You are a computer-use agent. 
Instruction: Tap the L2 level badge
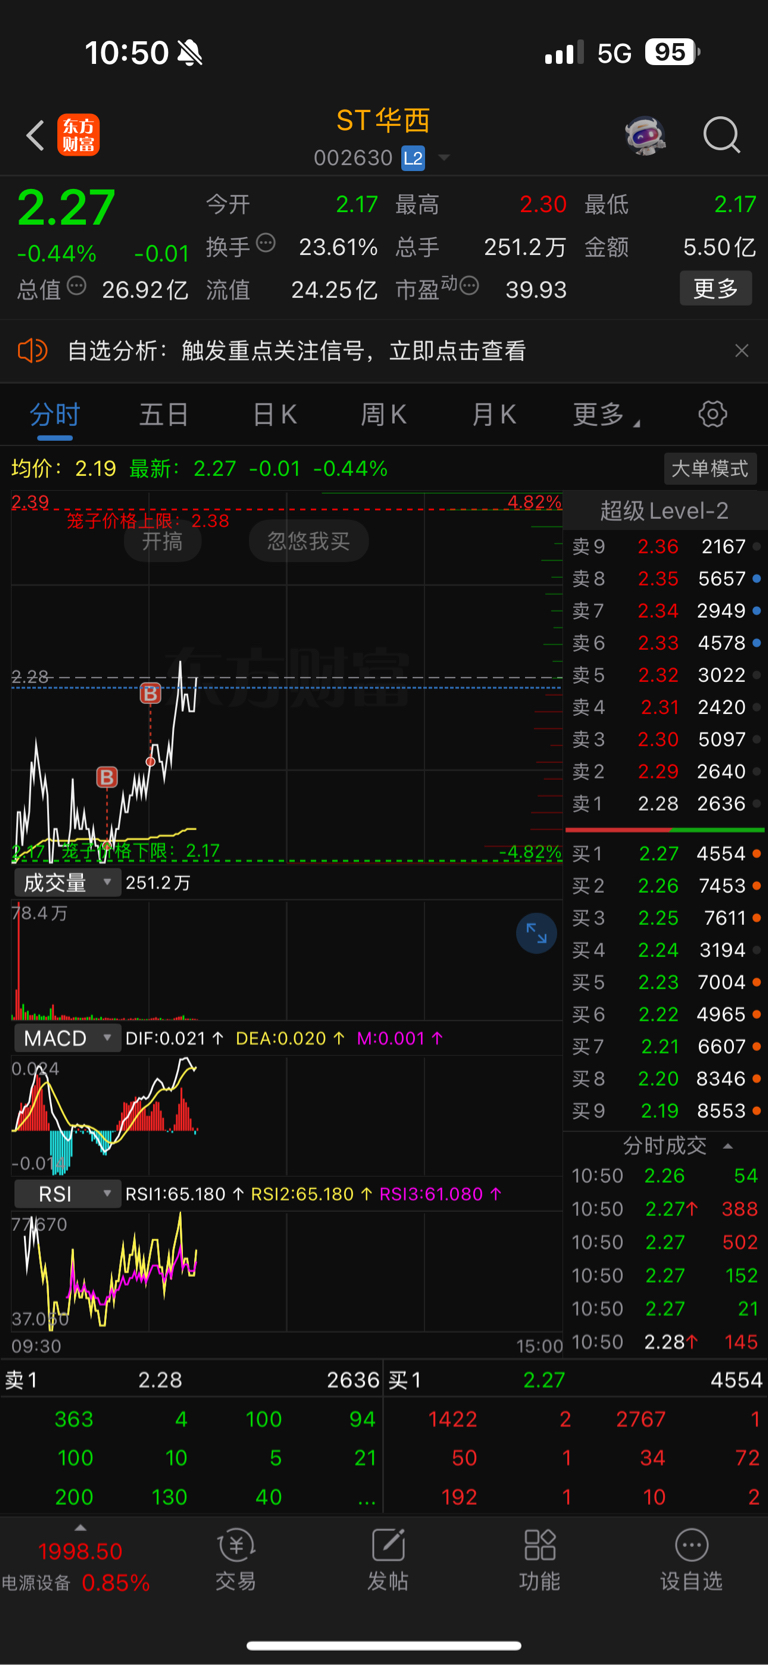(x=413, y=158)
